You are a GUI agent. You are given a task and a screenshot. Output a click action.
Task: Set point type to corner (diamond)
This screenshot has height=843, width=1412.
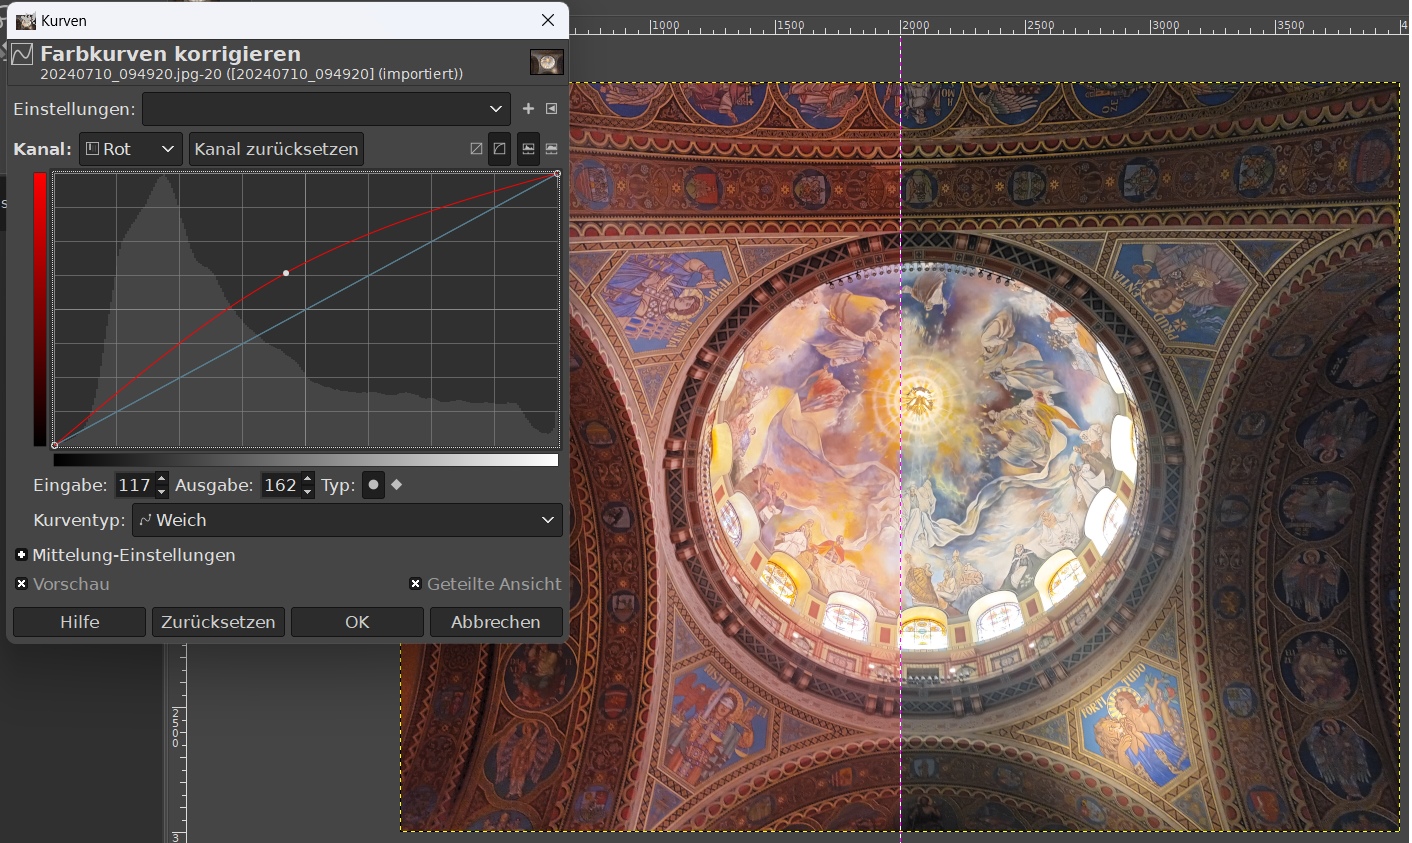[397, 485]
